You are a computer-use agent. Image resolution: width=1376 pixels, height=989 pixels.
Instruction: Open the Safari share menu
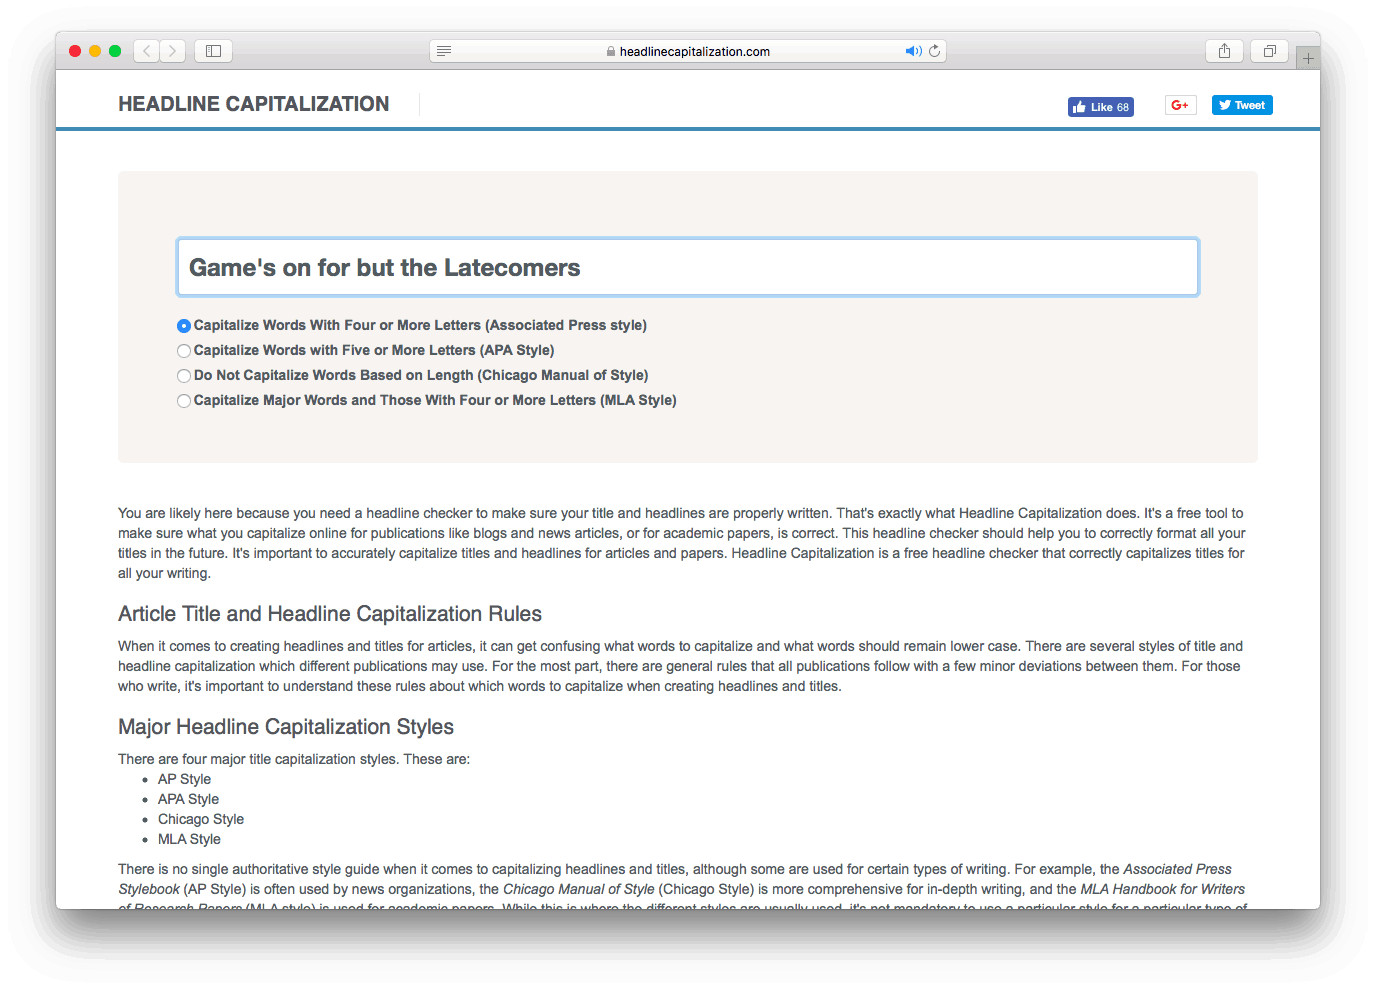(x=1224, y=51)
